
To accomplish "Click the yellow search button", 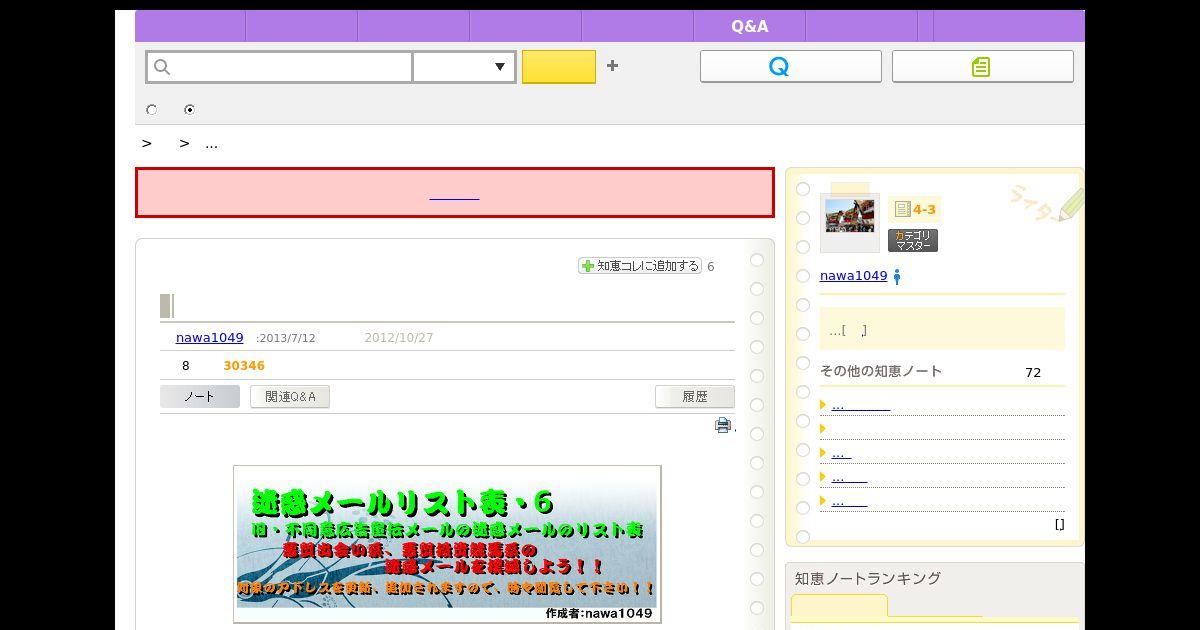I will point(559,67).
